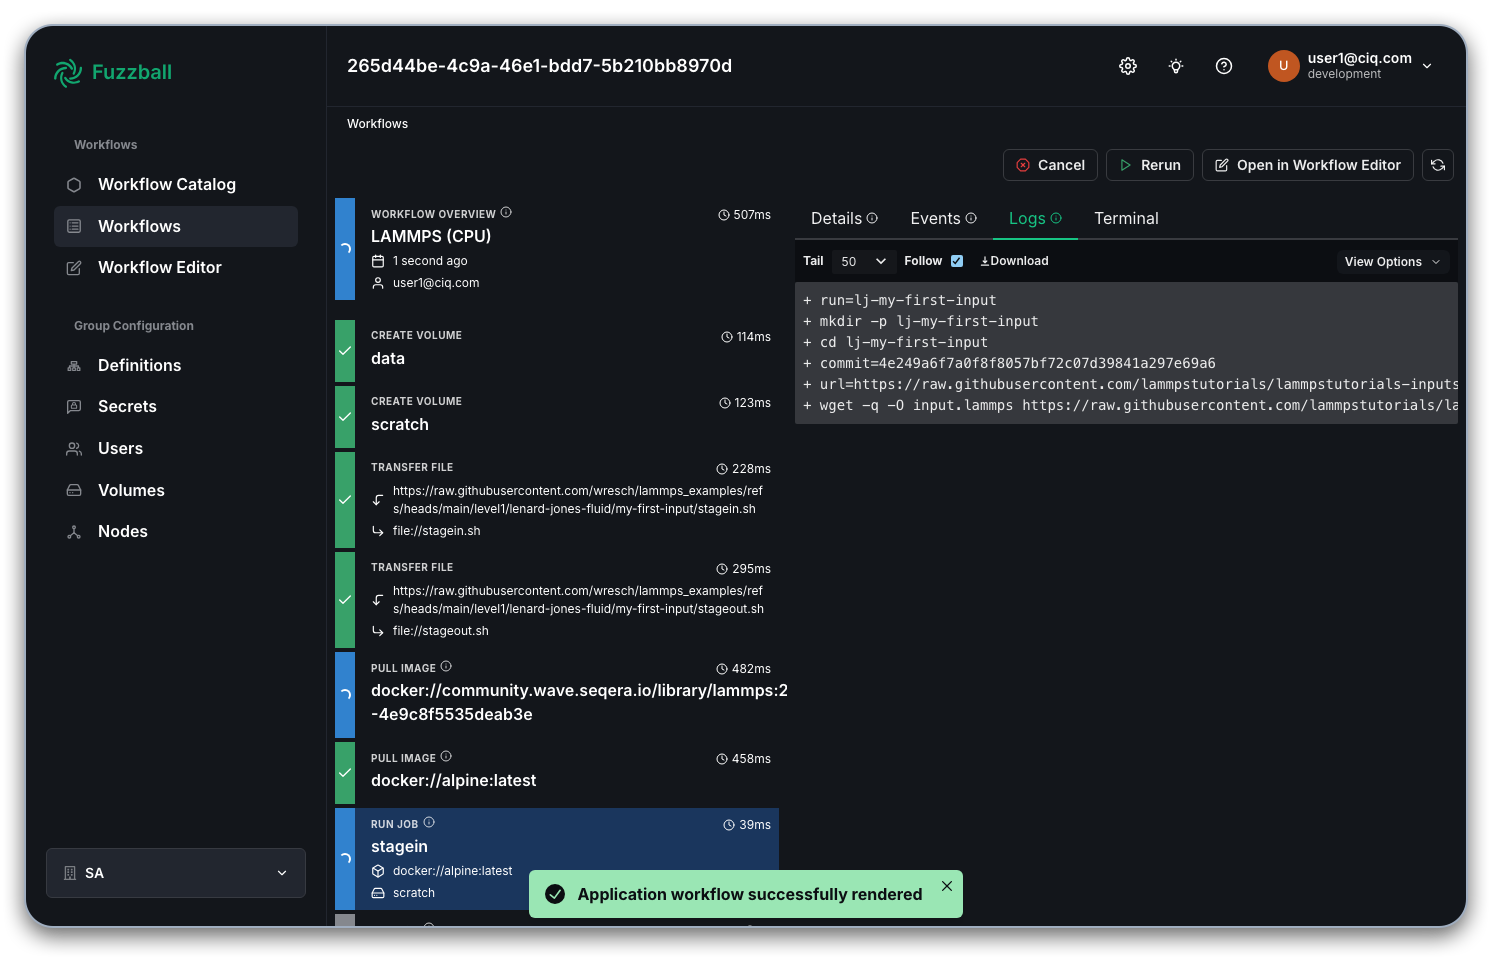Click the info icon beside the Events tab
1492x960 pixels.
click(x=971, y=218)
